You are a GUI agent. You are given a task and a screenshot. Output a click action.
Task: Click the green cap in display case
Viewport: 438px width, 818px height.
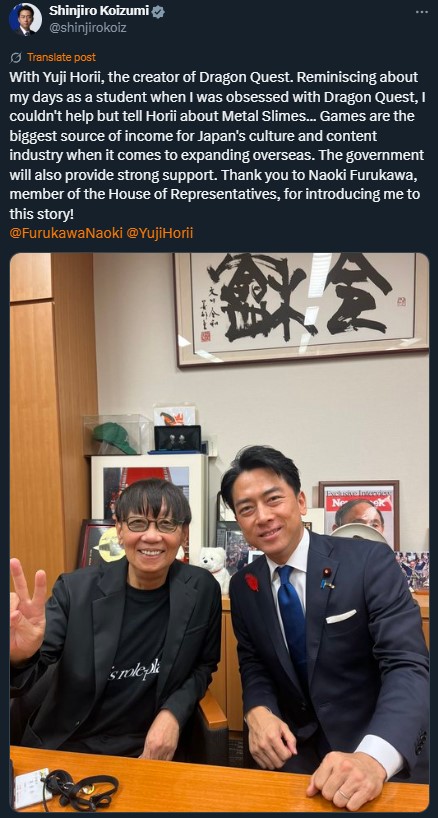pos(115,437)
